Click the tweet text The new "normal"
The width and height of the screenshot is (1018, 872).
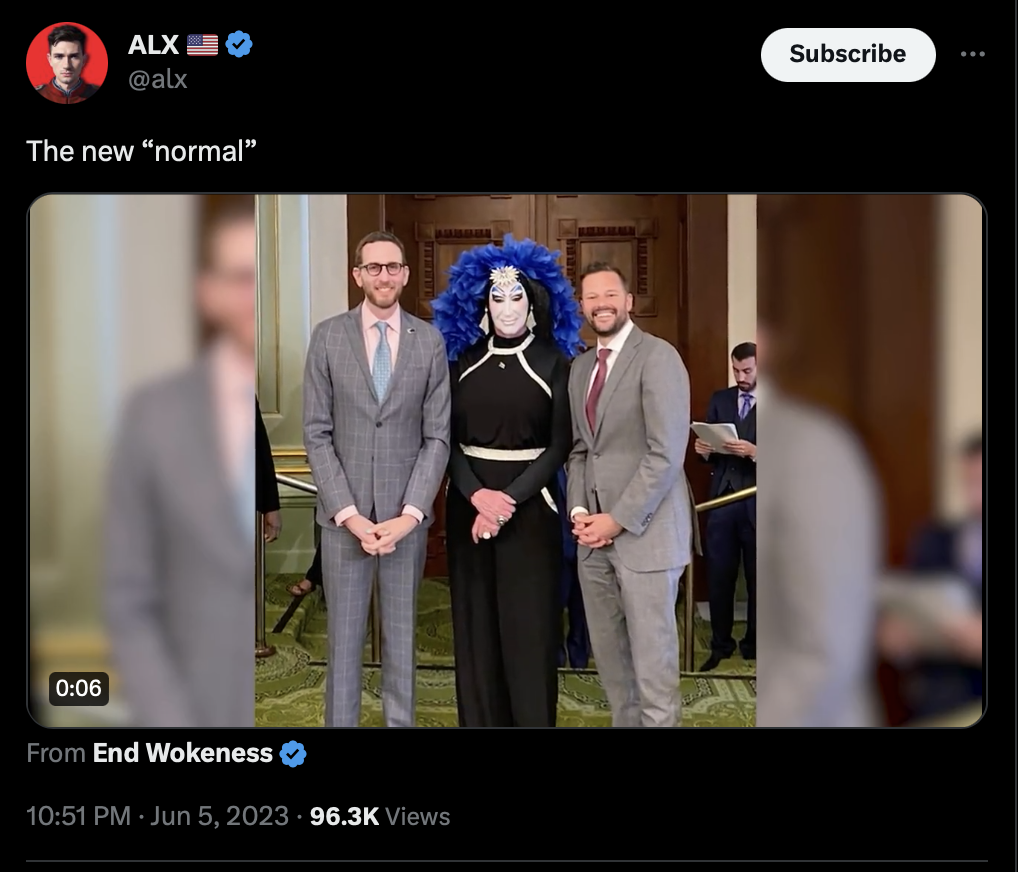(142, 151)
